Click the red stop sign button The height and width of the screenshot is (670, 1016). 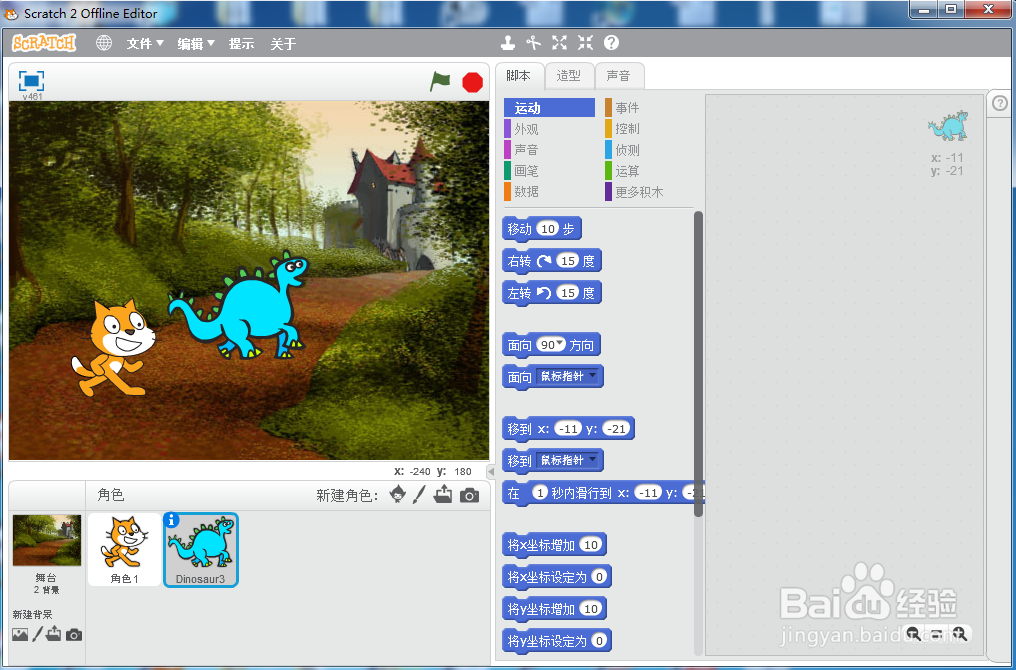(x=472, y=82)
